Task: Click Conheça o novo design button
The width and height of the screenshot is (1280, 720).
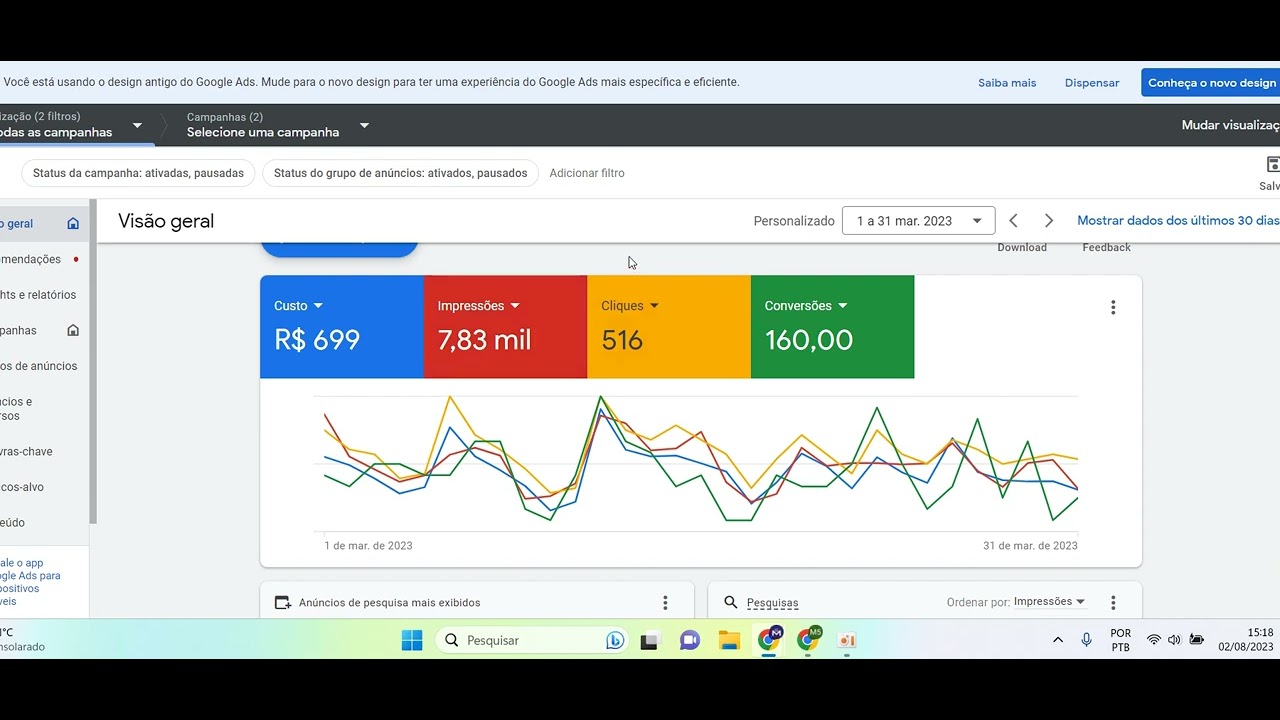Action: [x=1211, y=83]
